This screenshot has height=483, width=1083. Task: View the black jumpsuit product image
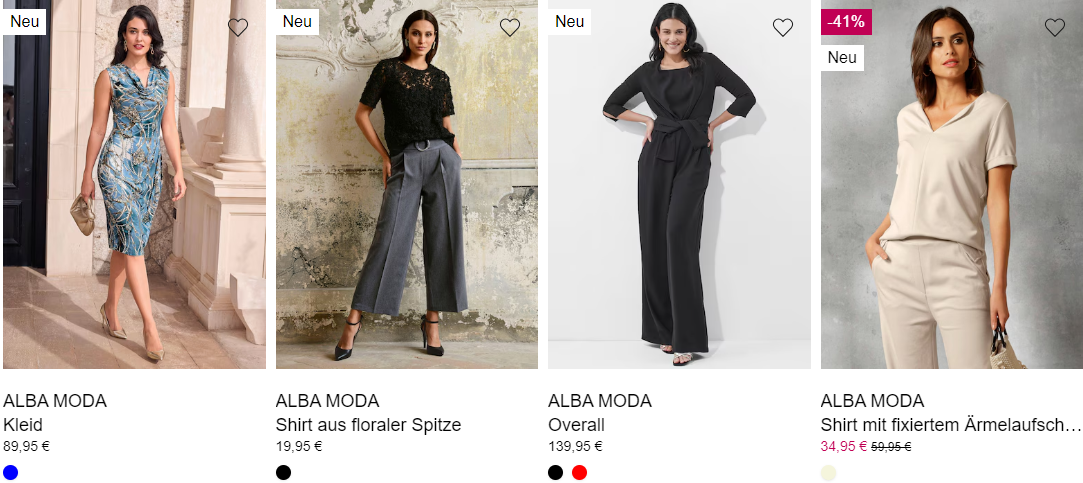[x=679, y=184]
